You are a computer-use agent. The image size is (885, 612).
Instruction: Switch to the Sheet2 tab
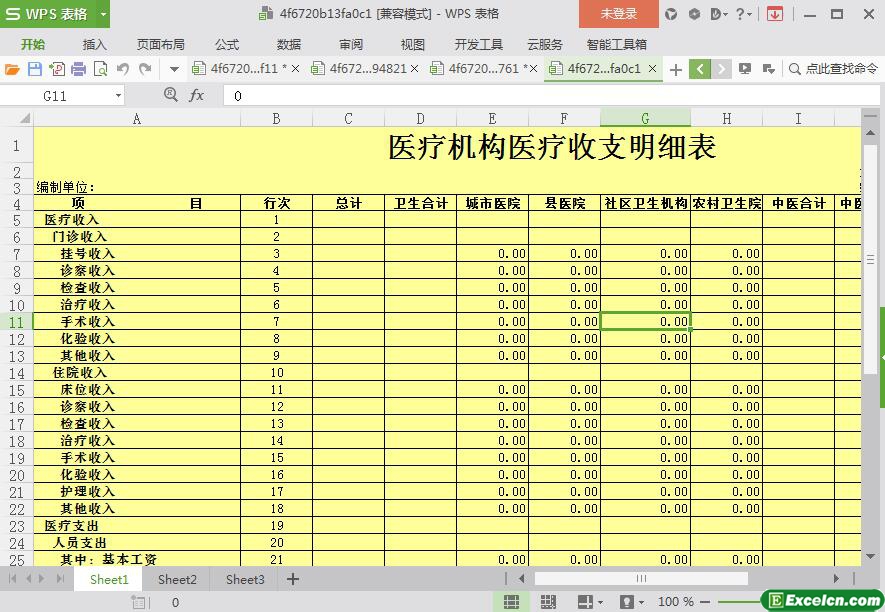pos(177,579)
